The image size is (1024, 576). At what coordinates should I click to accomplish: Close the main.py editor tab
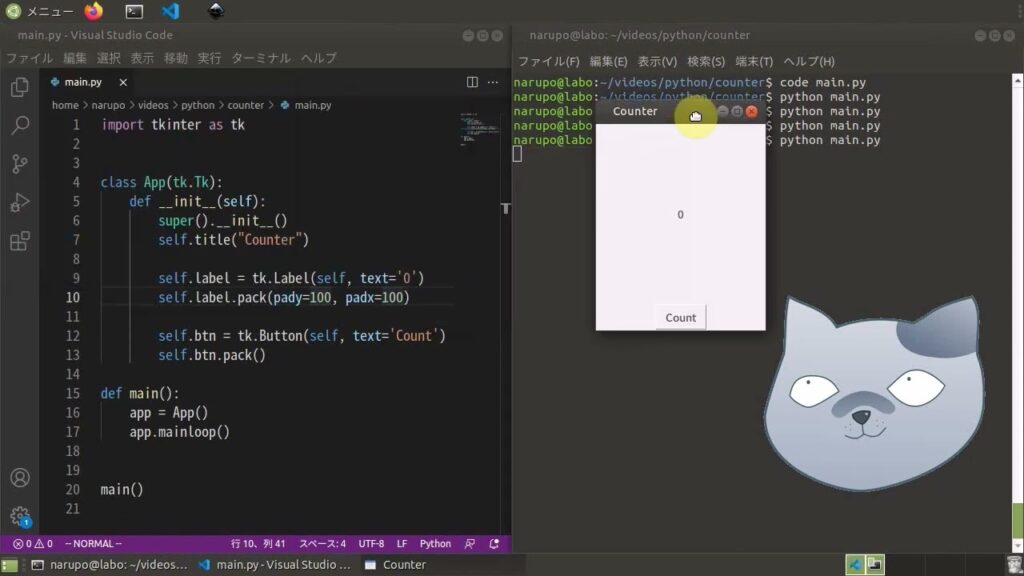click(123, 82)
